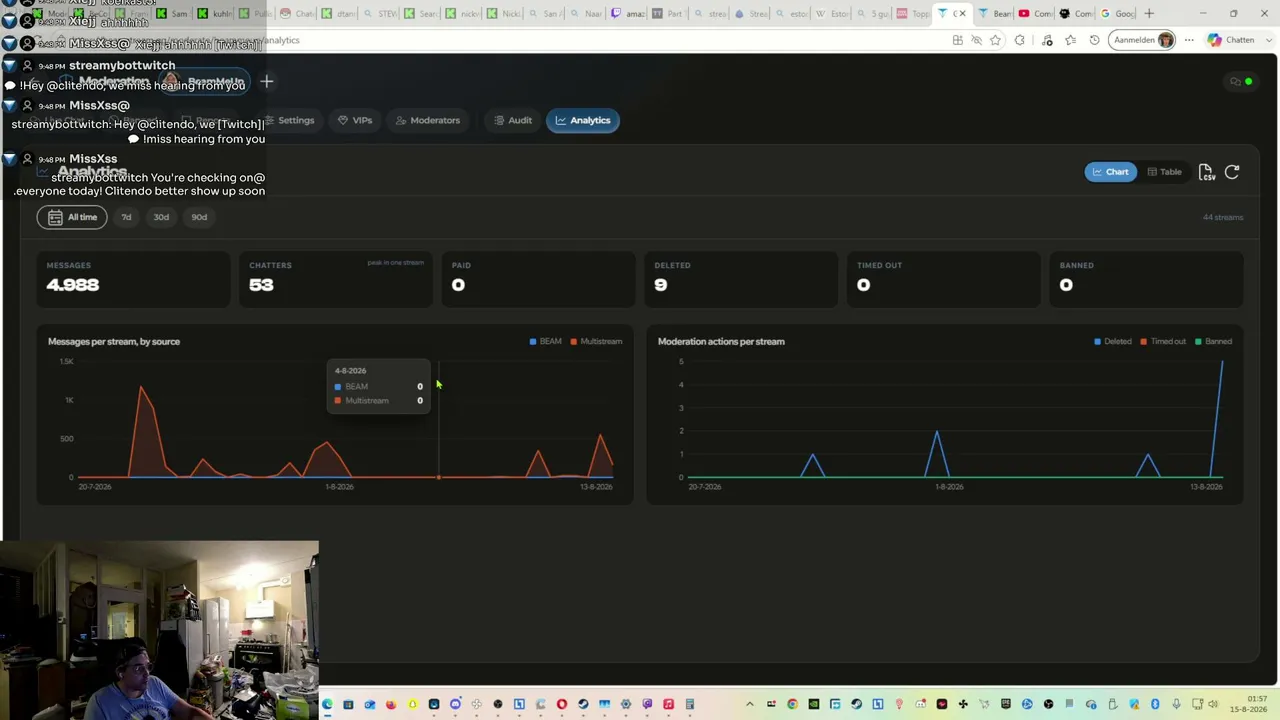Toggle Multistream series in messages legend

[x=597, y=341]
